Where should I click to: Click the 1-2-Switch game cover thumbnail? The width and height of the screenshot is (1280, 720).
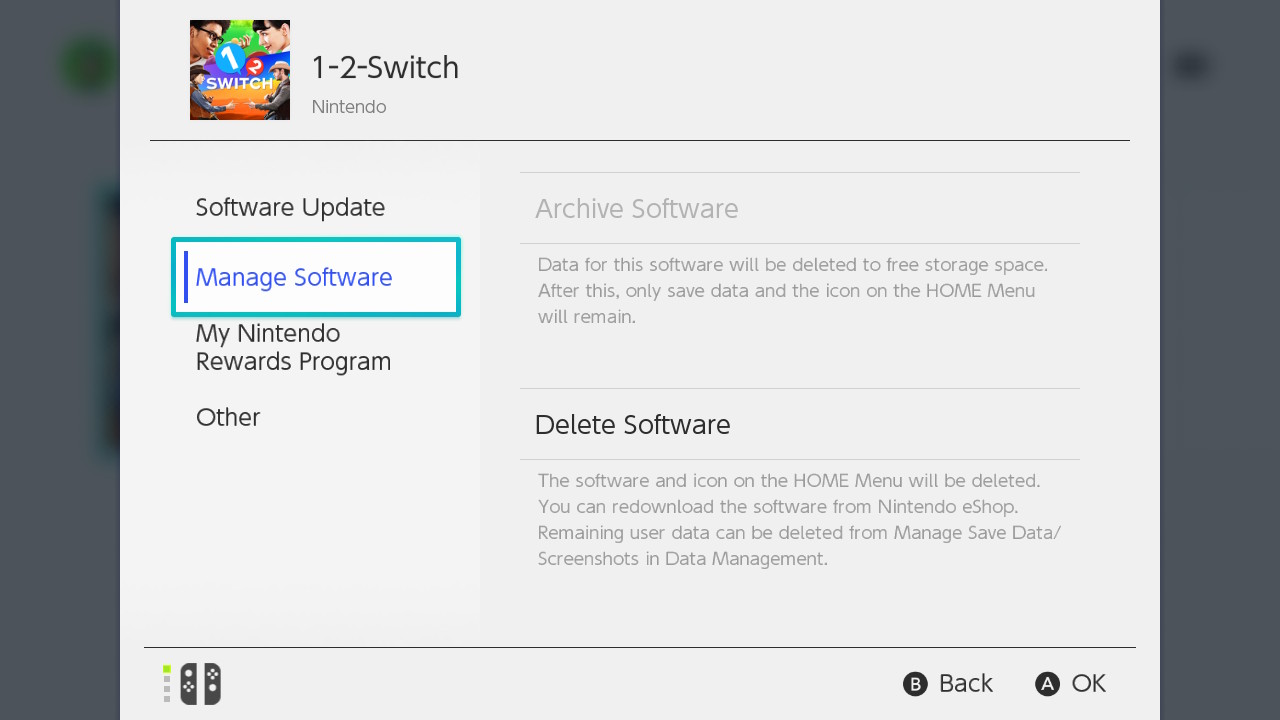240,70
